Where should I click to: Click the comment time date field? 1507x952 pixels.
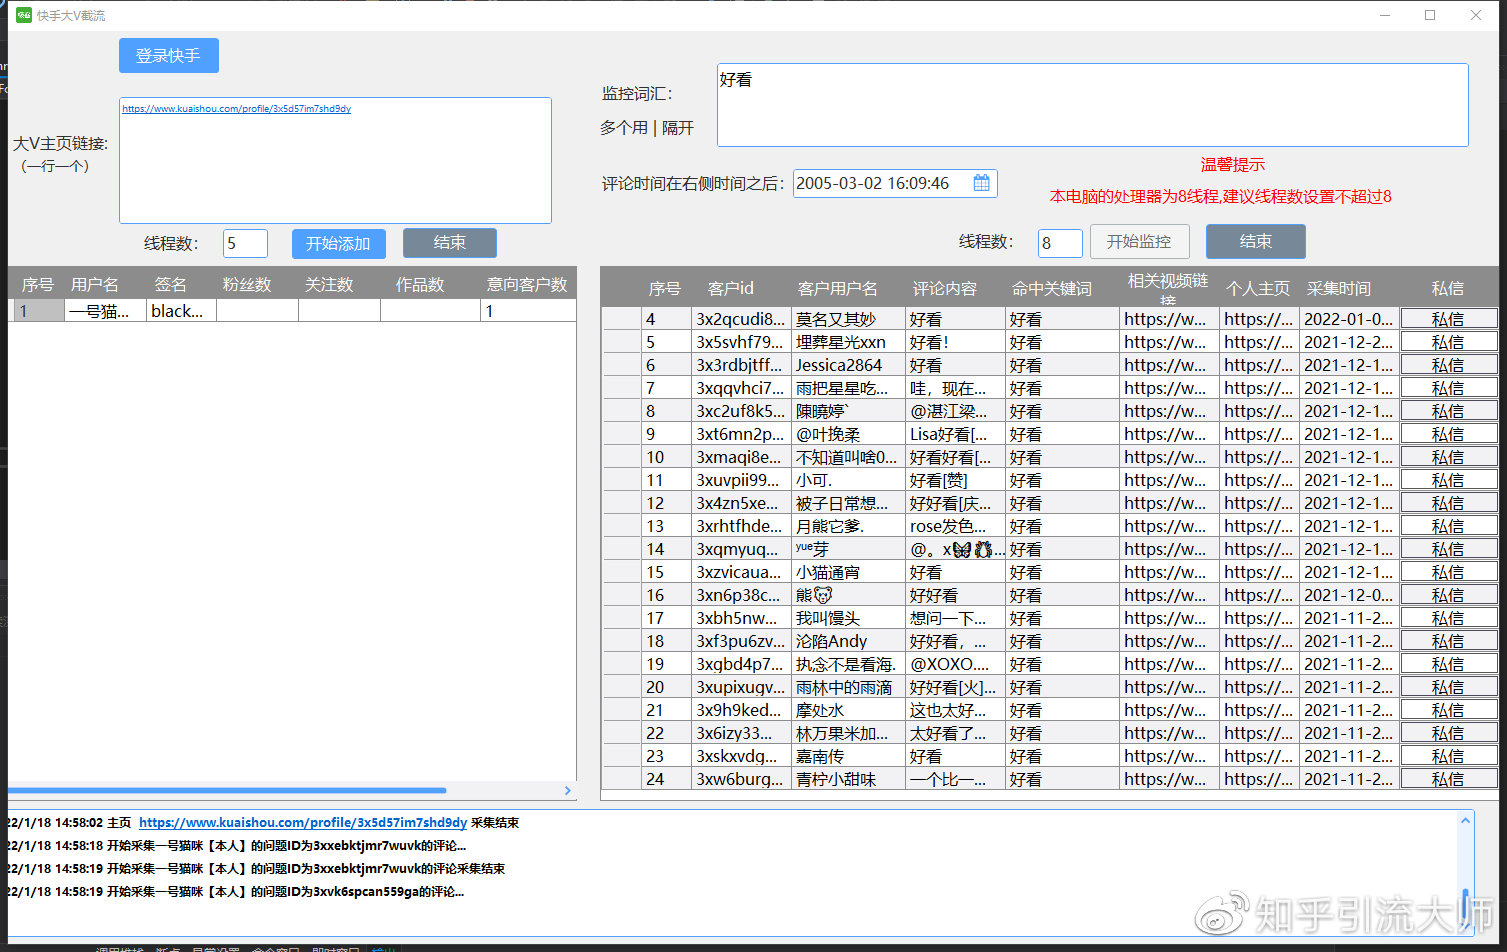coord(894,183)
